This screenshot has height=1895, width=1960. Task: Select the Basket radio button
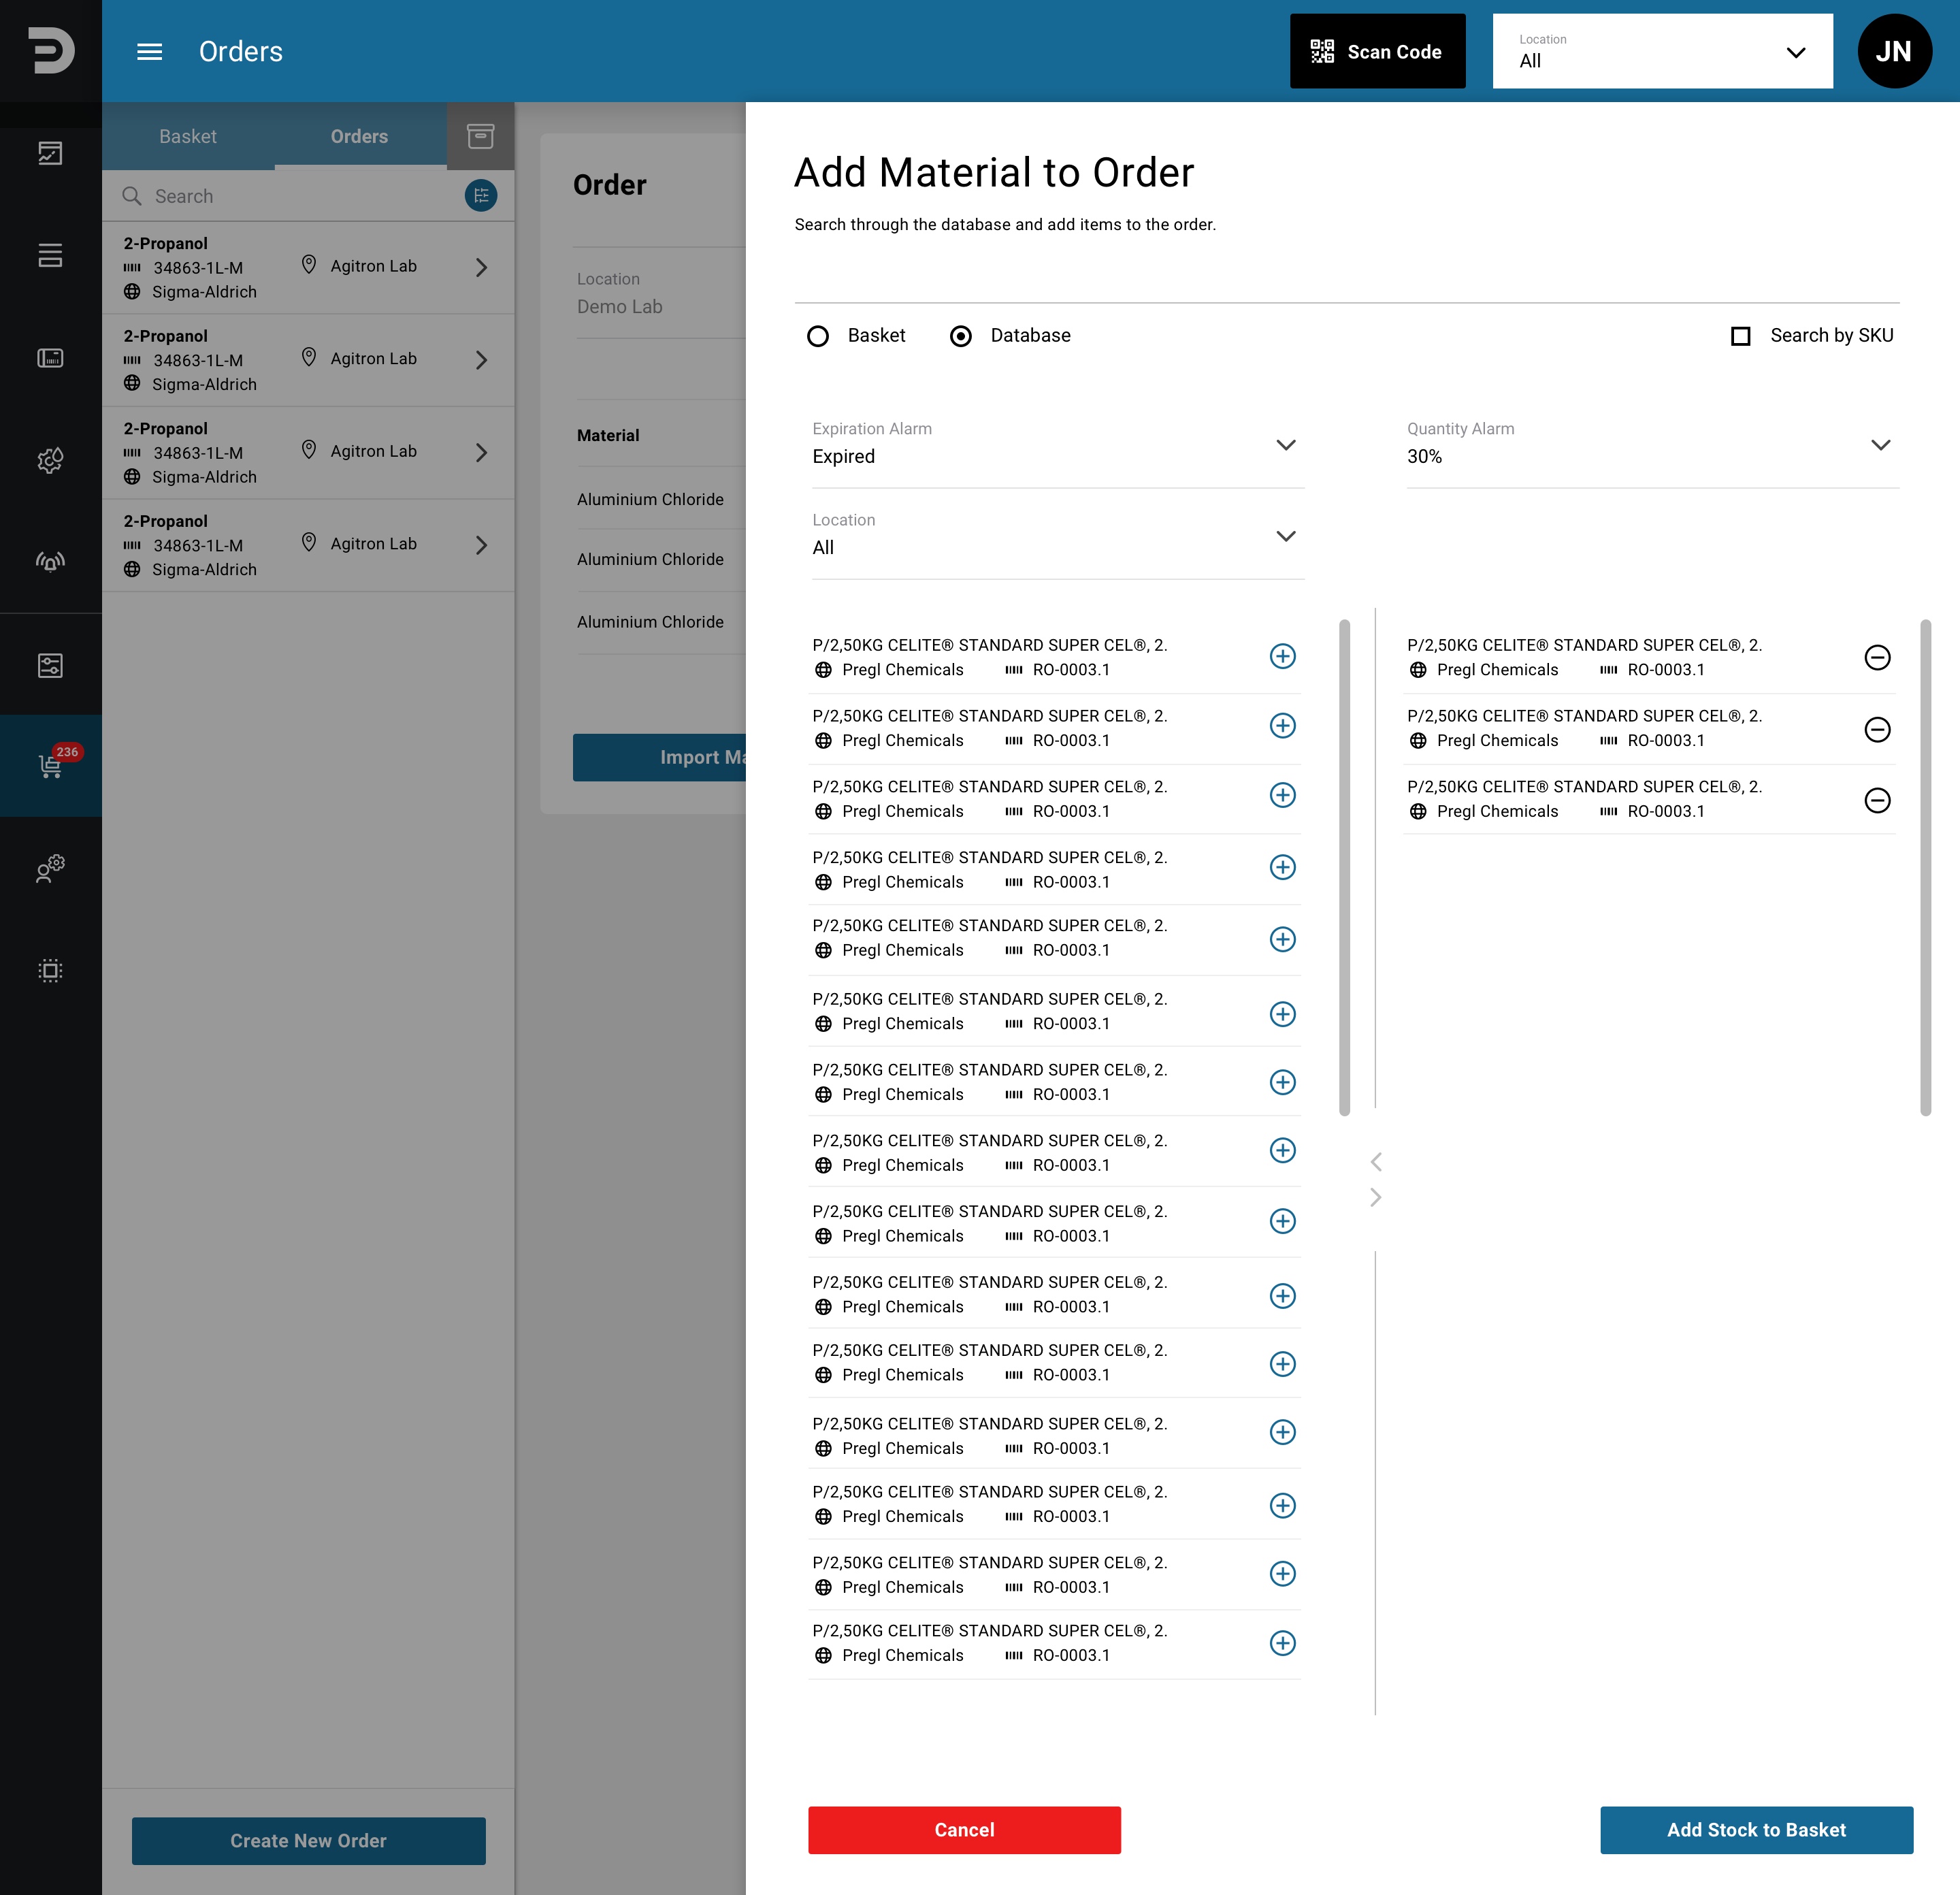tap(818, 336)
